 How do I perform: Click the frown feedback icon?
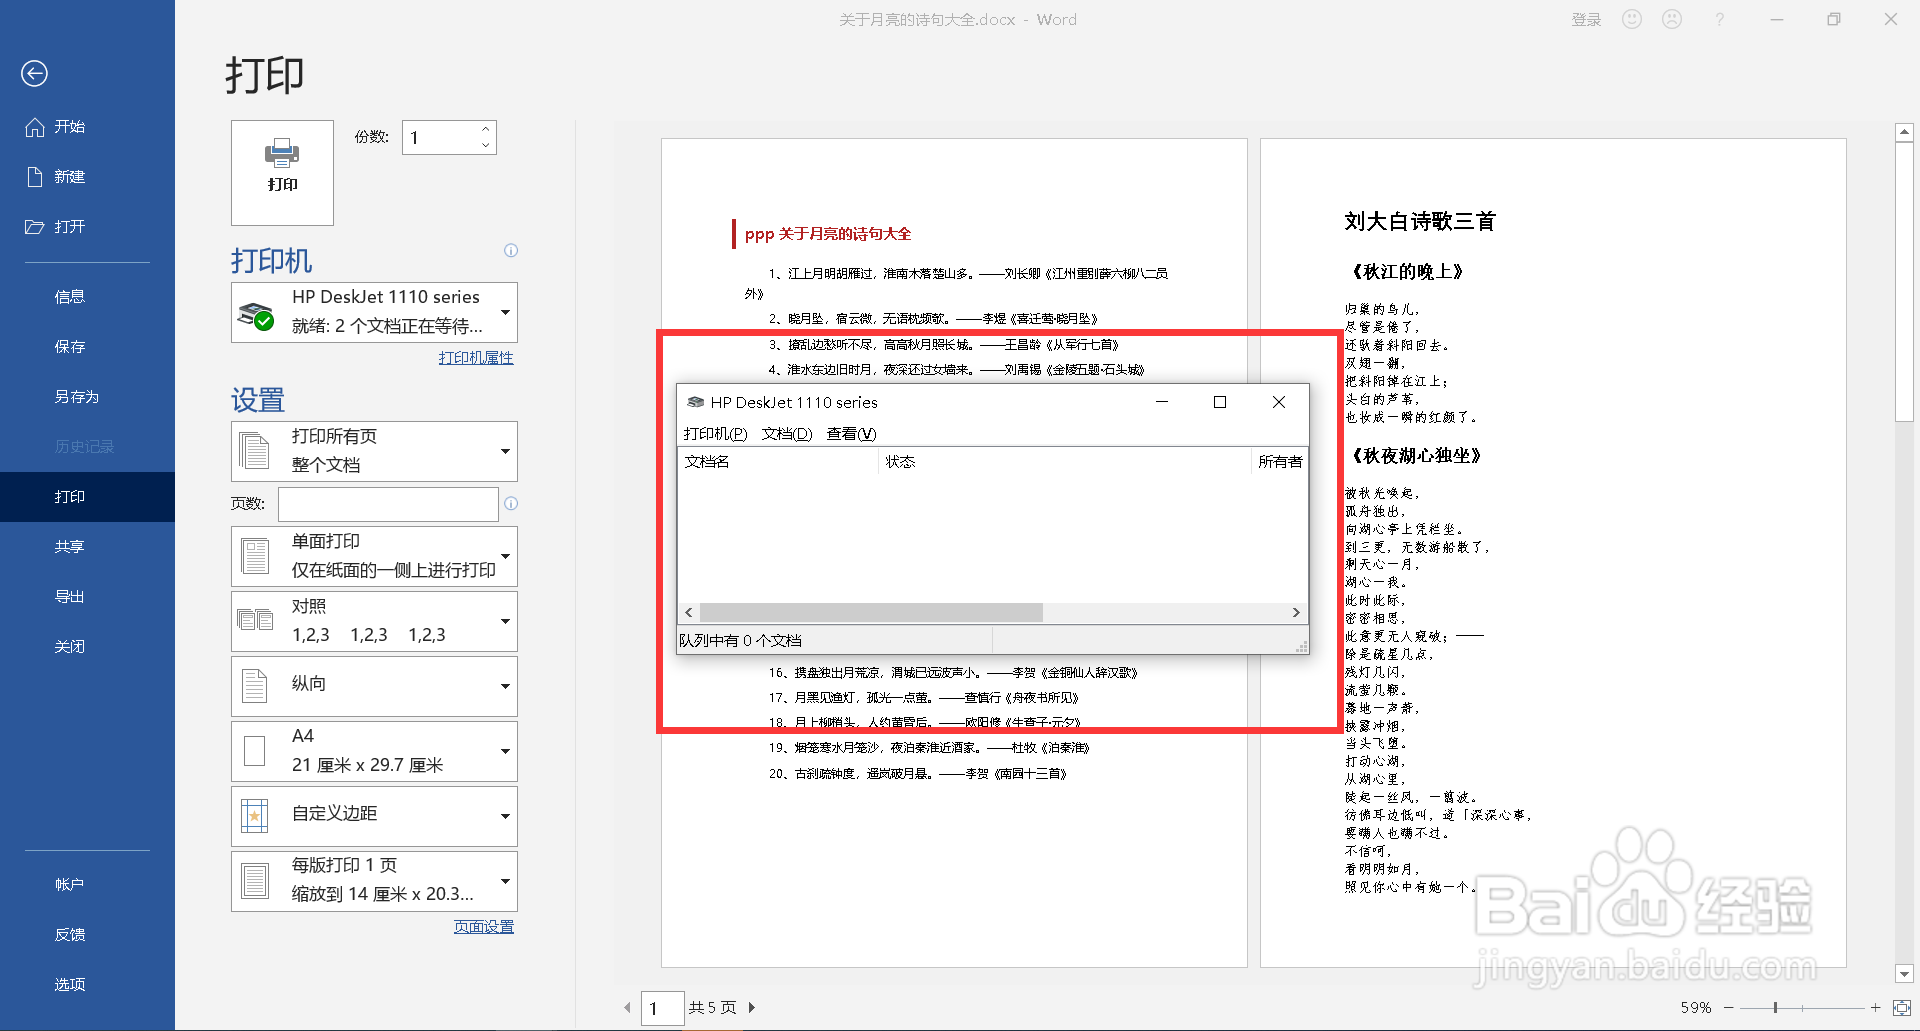coord(1672,19)
